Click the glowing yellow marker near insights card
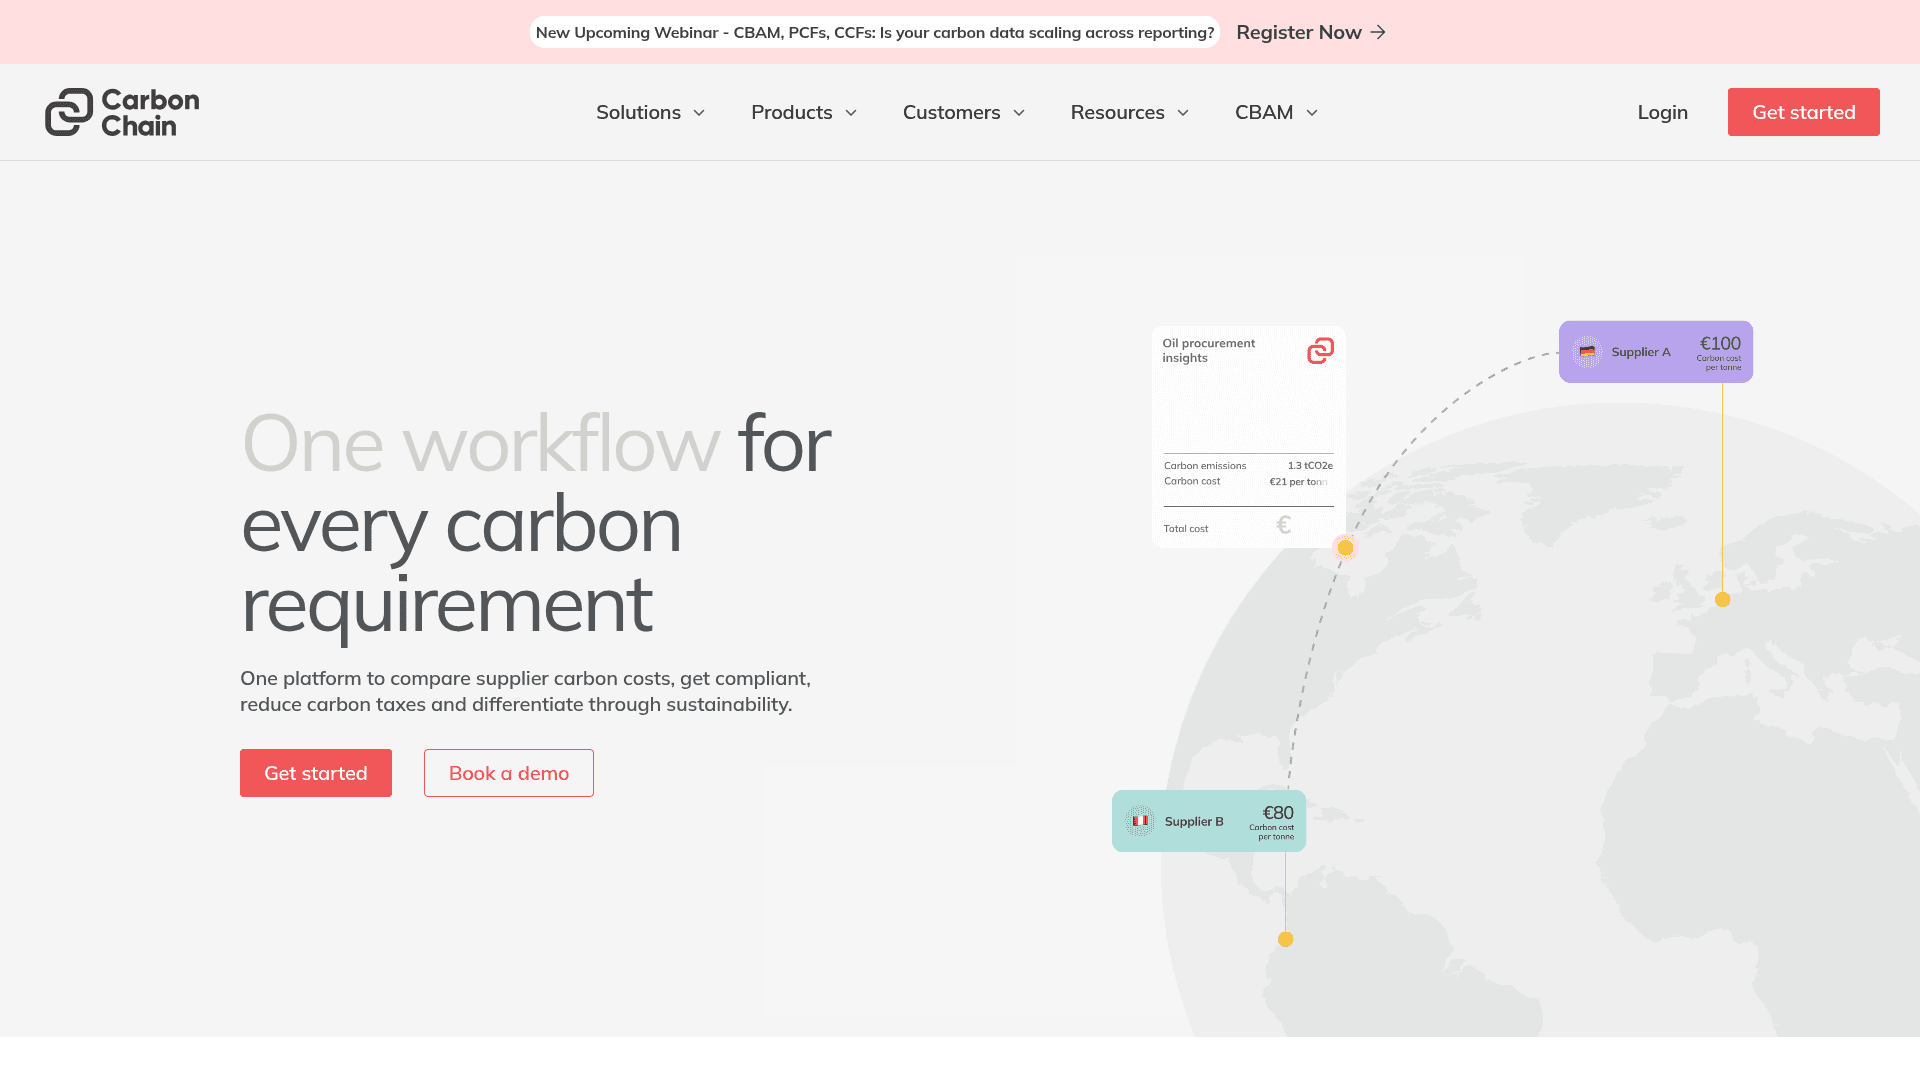Screen dimensions: 1920x1080 pyautogui.click(x=1345, y=547)
